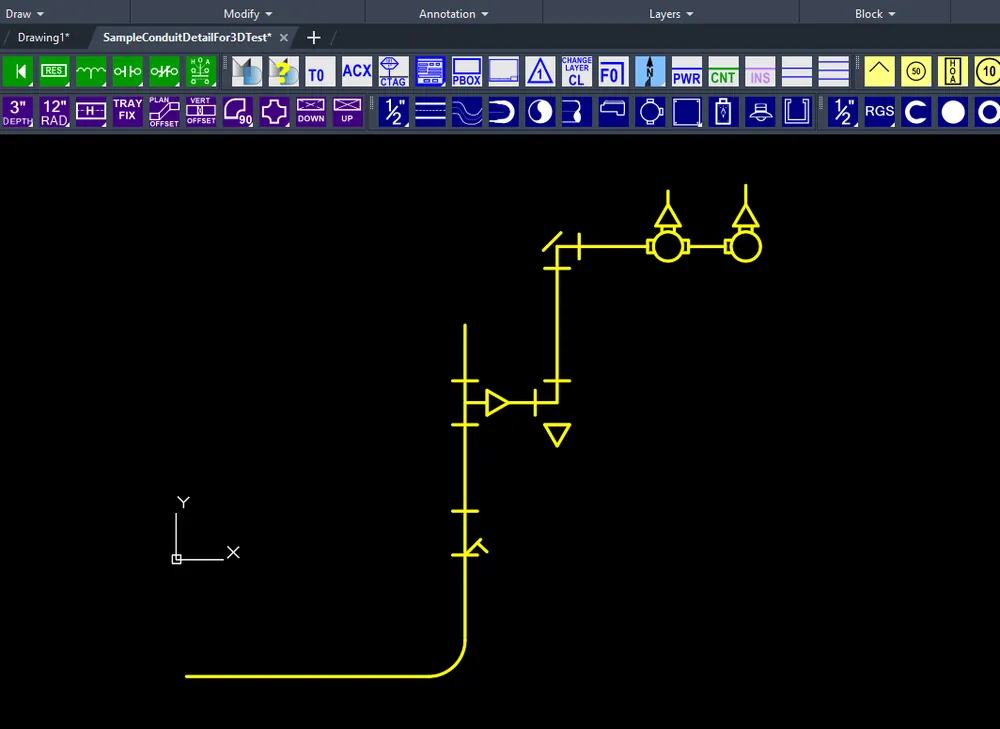Image resolution: width=1000 pixels, height=729 pixels.
Task: Add a triangle revision marker 1
Action: click(x=540, y=71)
